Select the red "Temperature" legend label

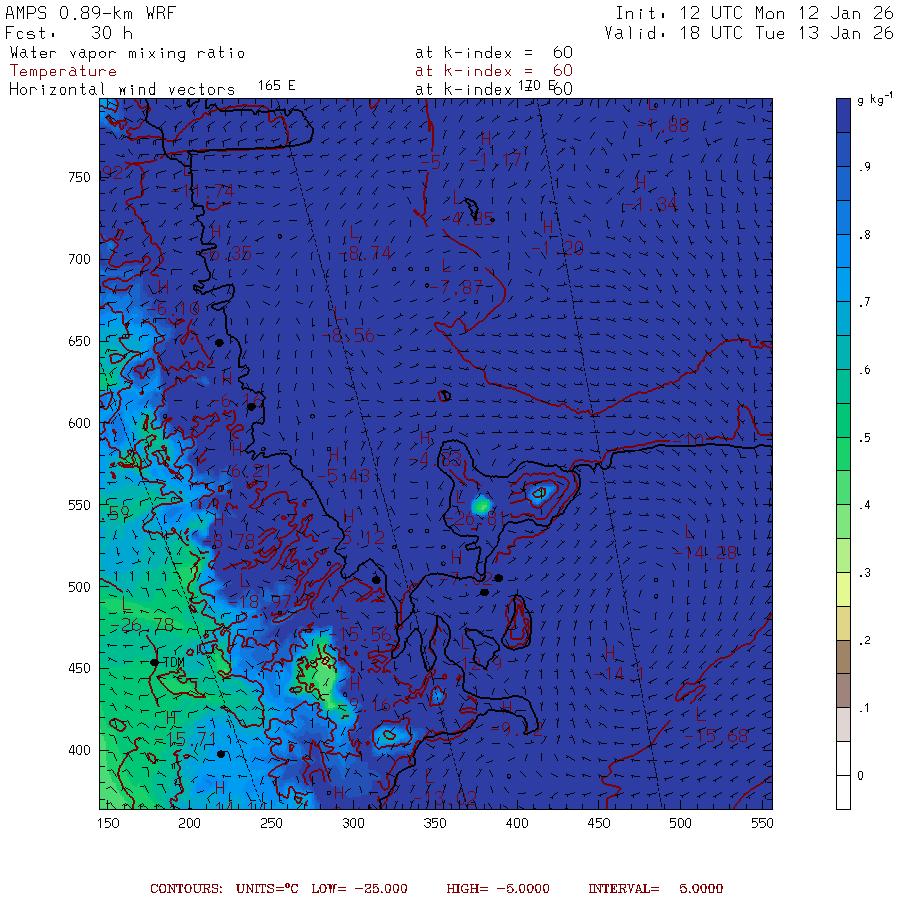click(63, 71)
